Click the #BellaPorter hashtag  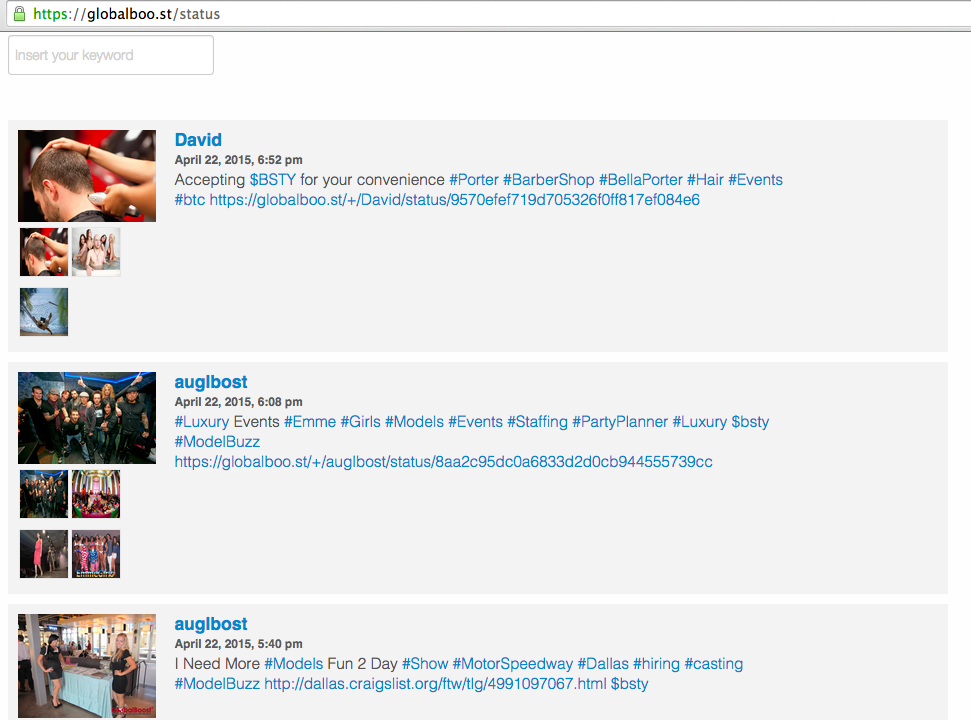click(641, 180)
